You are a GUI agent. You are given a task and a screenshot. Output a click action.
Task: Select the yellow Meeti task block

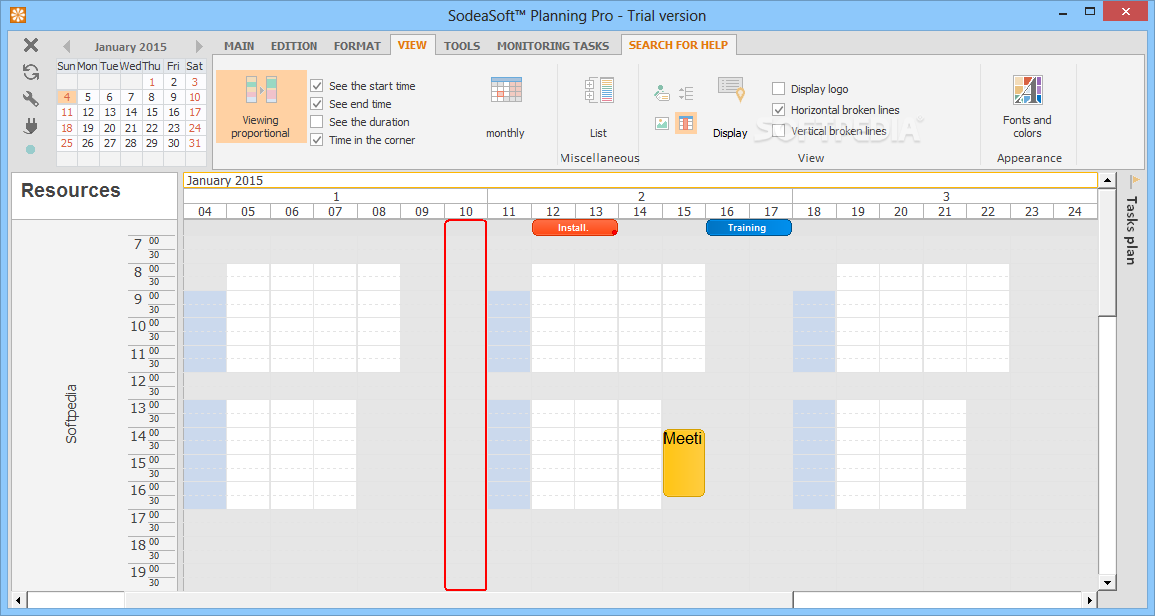click(684, 463)
